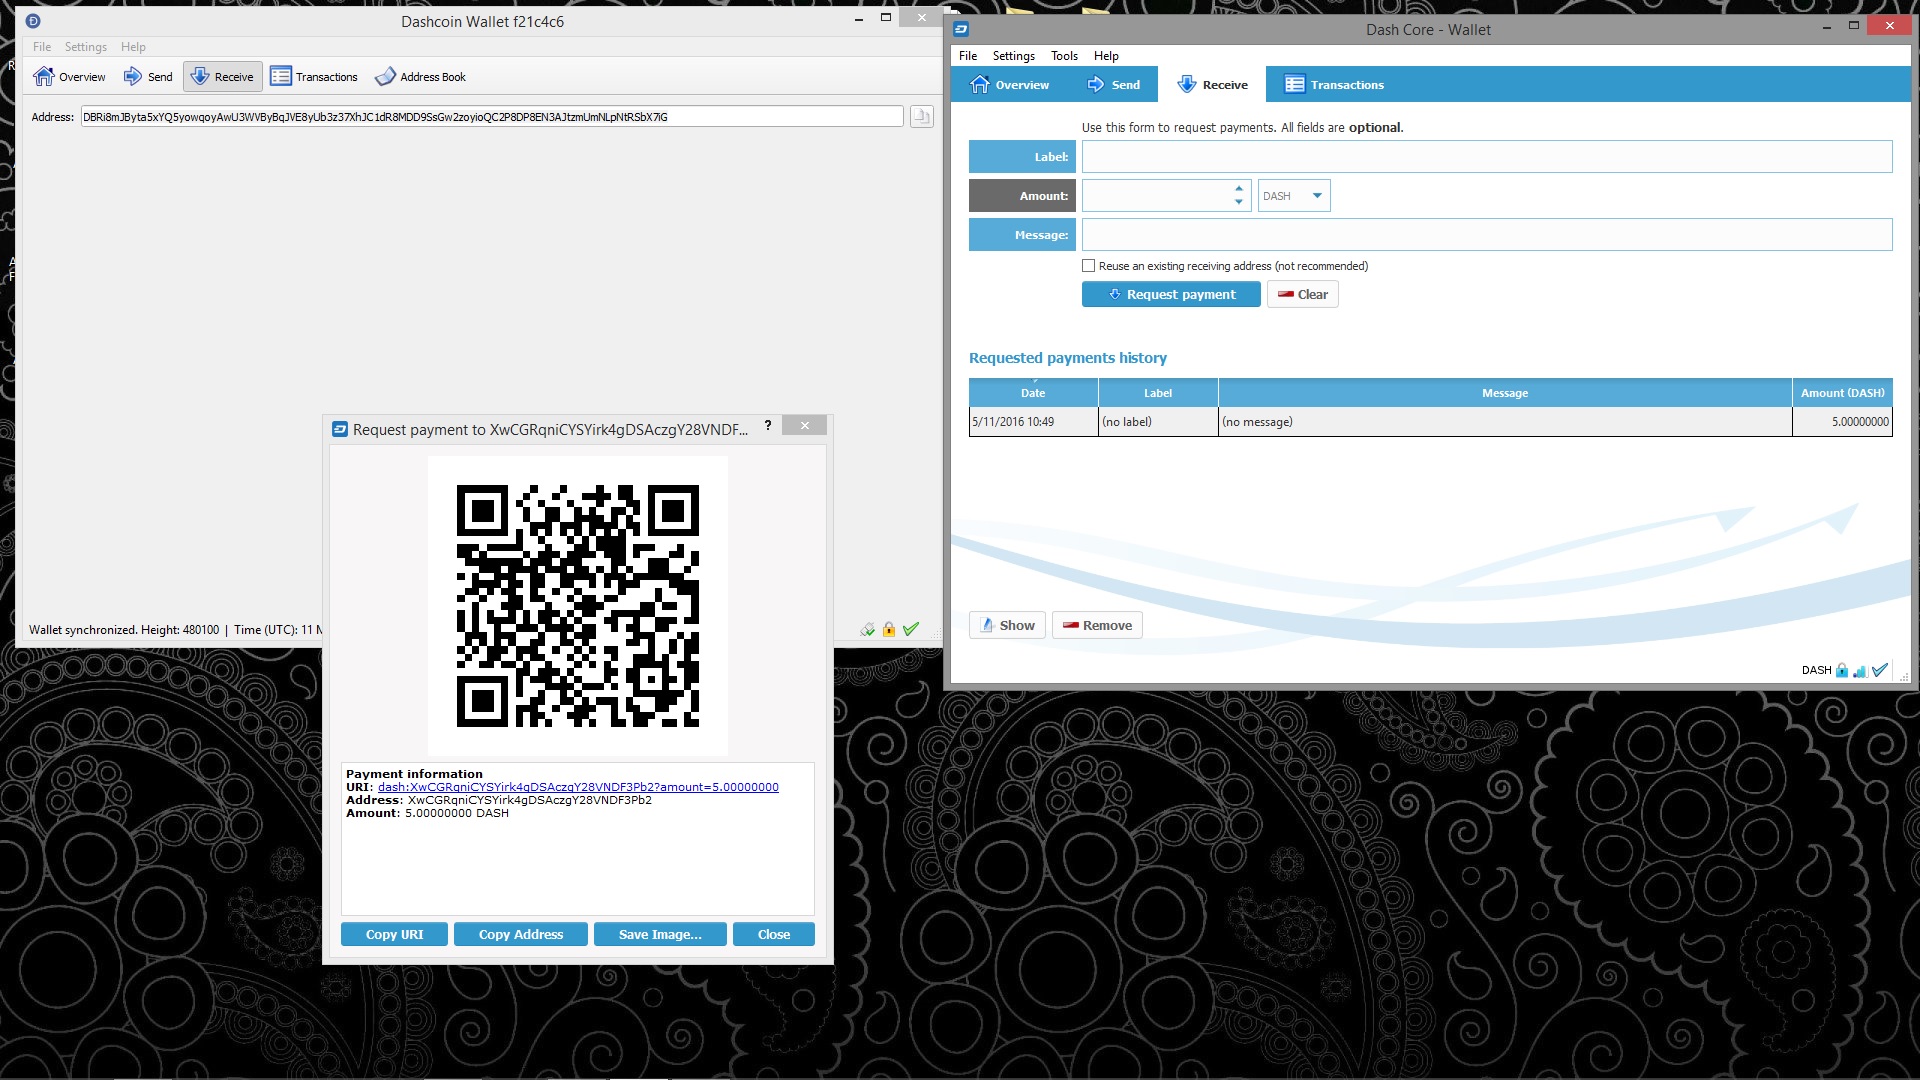Click the Message input field in Dash Core
The height and width of the screenshot is (1080, 1920).
[x=1487, y=235]
